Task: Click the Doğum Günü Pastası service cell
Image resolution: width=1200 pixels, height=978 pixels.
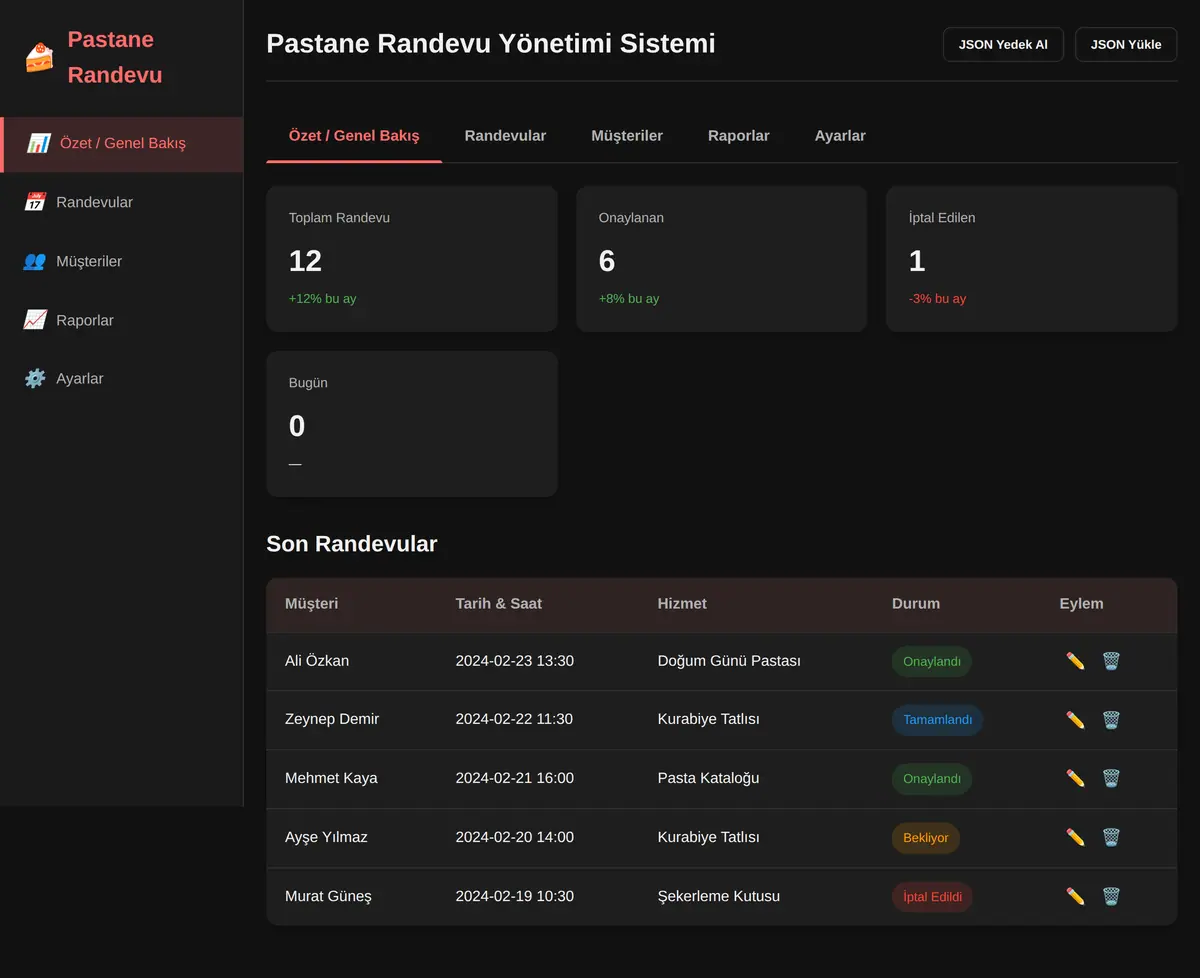Action: tap(729, 661)
